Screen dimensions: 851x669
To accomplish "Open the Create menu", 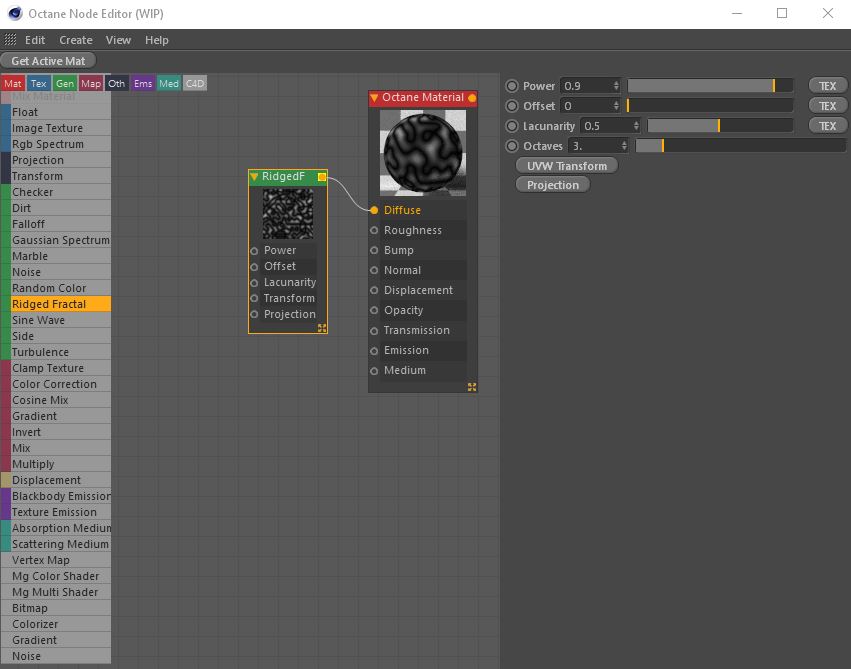I will coord(75,40).
